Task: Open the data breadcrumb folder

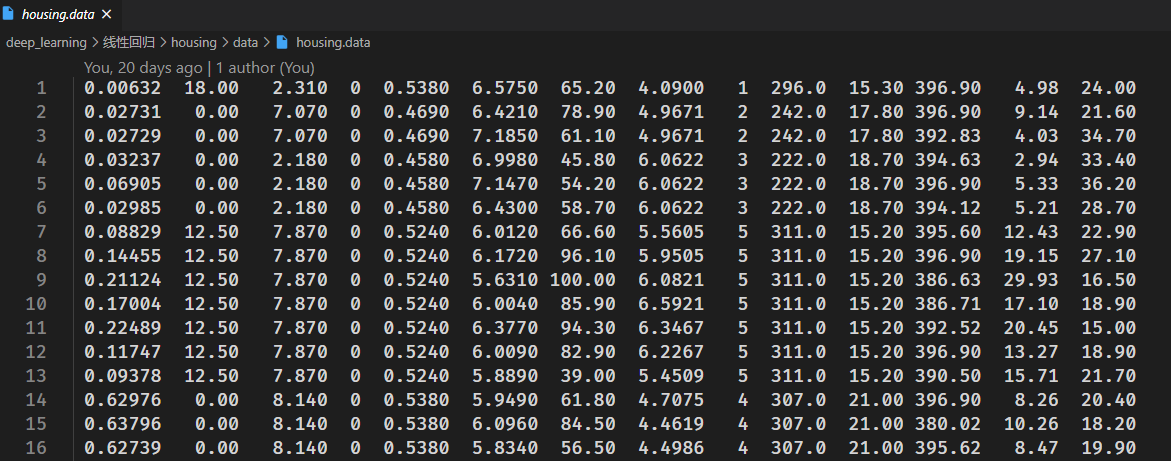Action: (245, 43)
